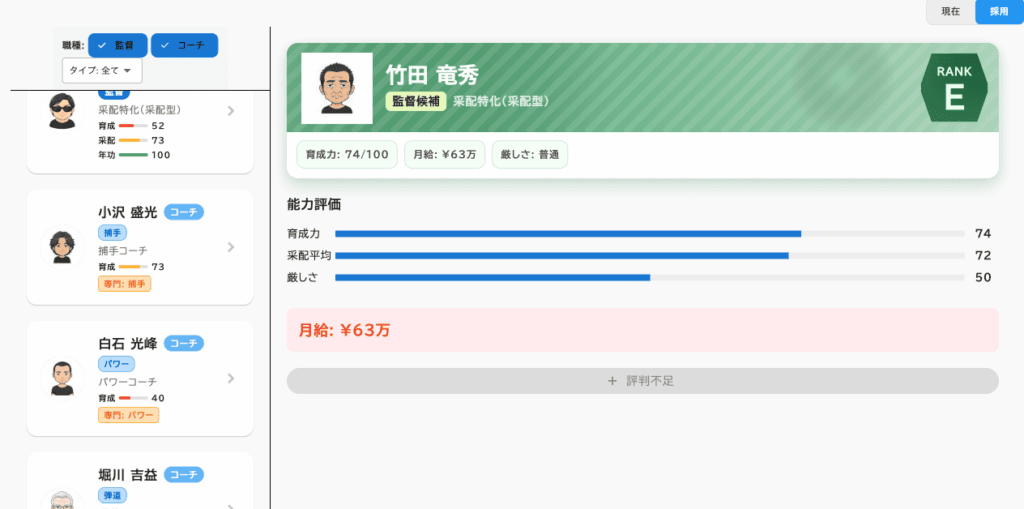
Task: Toggle the 監督 job filter
Action: point(118,45)
